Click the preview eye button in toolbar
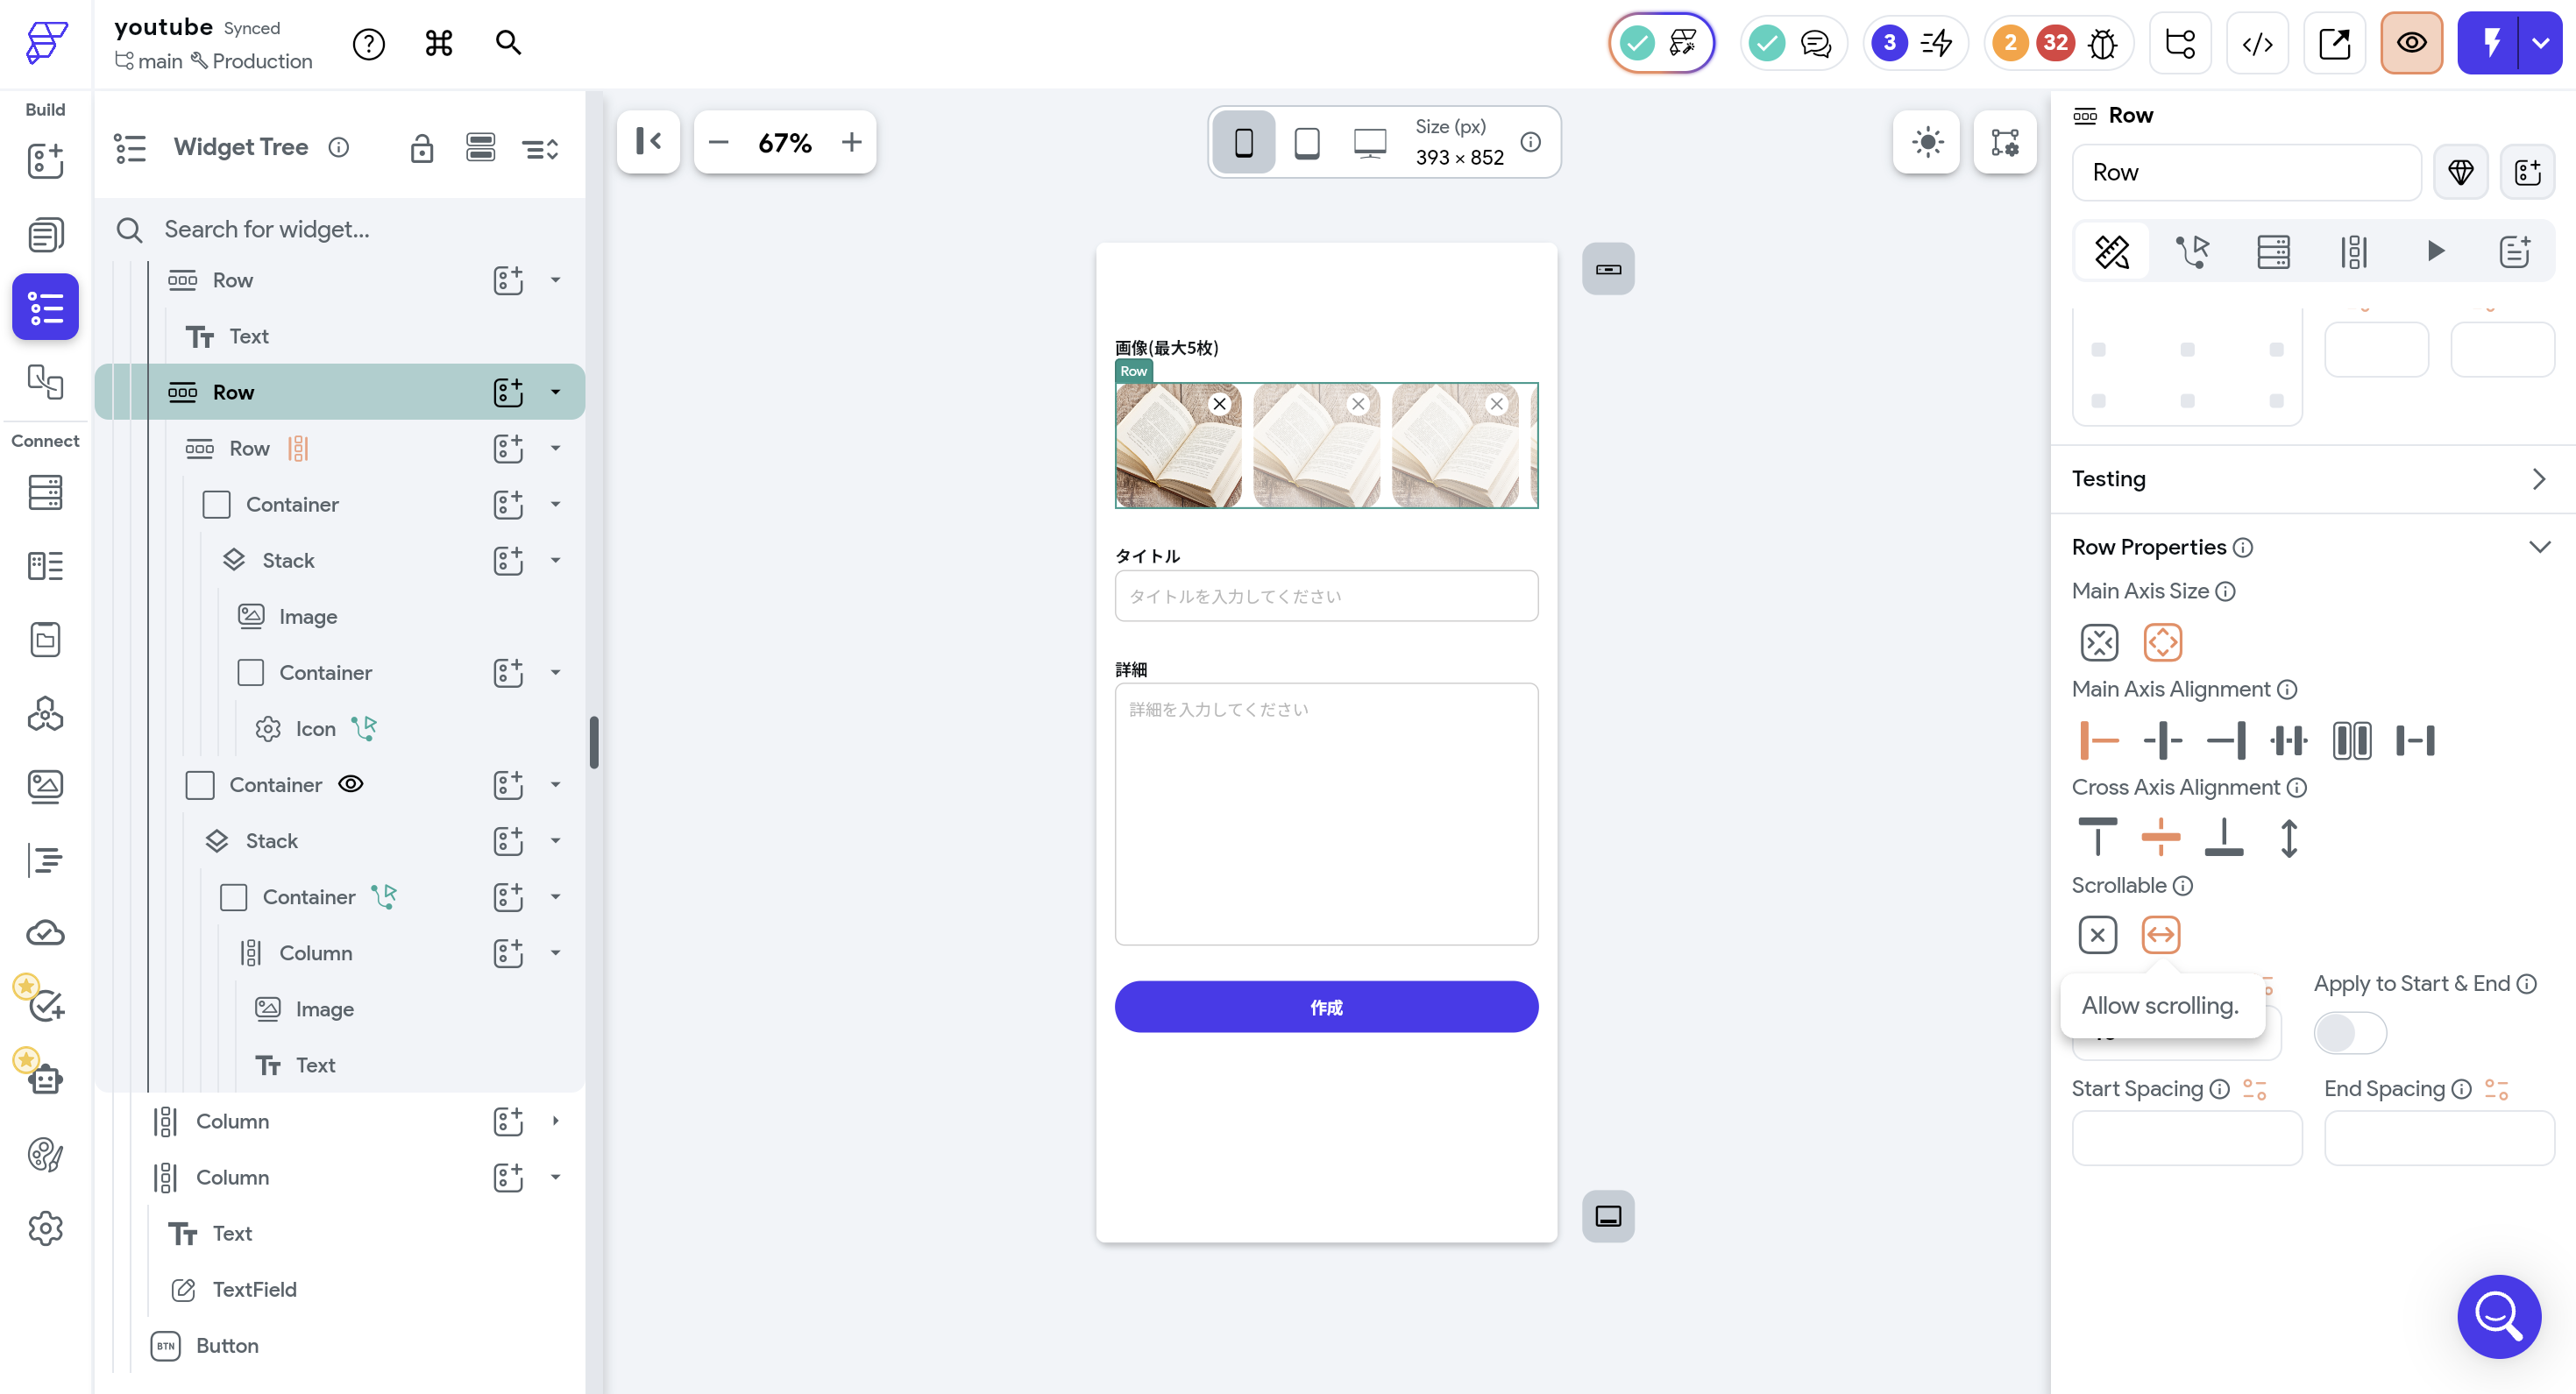 2410,43
